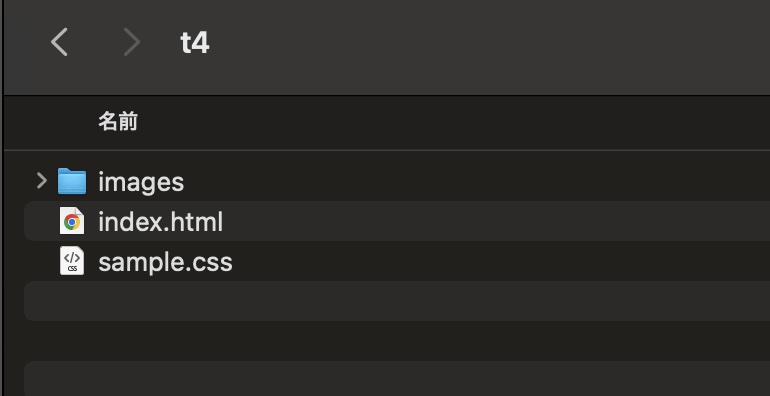Select the sample.css file name
The image size is (770, 396).
(165, 262)
